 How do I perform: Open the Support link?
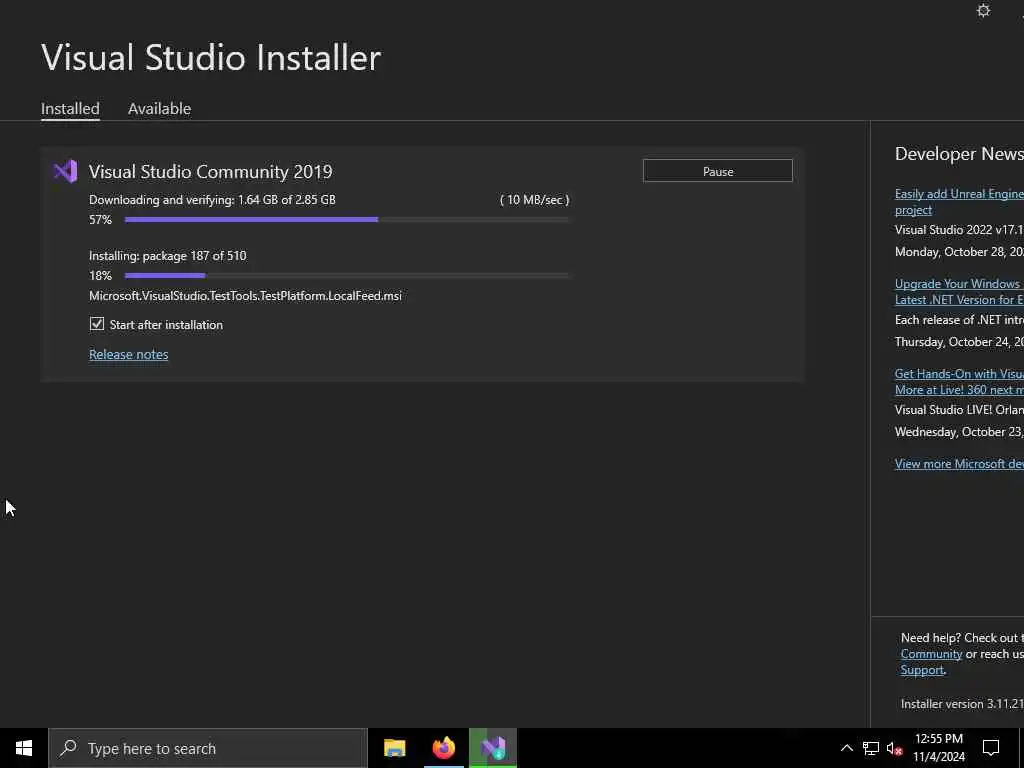click(x=922, y=670)
